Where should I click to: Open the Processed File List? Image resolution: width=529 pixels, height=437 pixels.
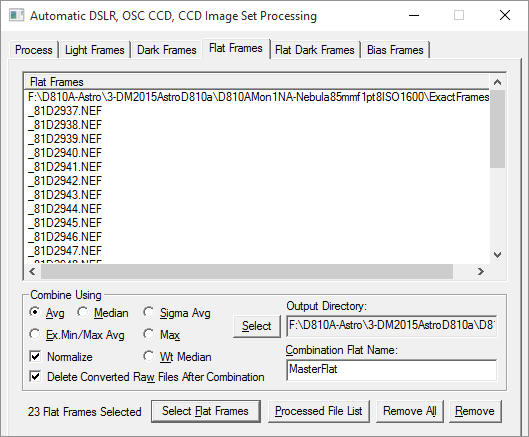[318, 411]
